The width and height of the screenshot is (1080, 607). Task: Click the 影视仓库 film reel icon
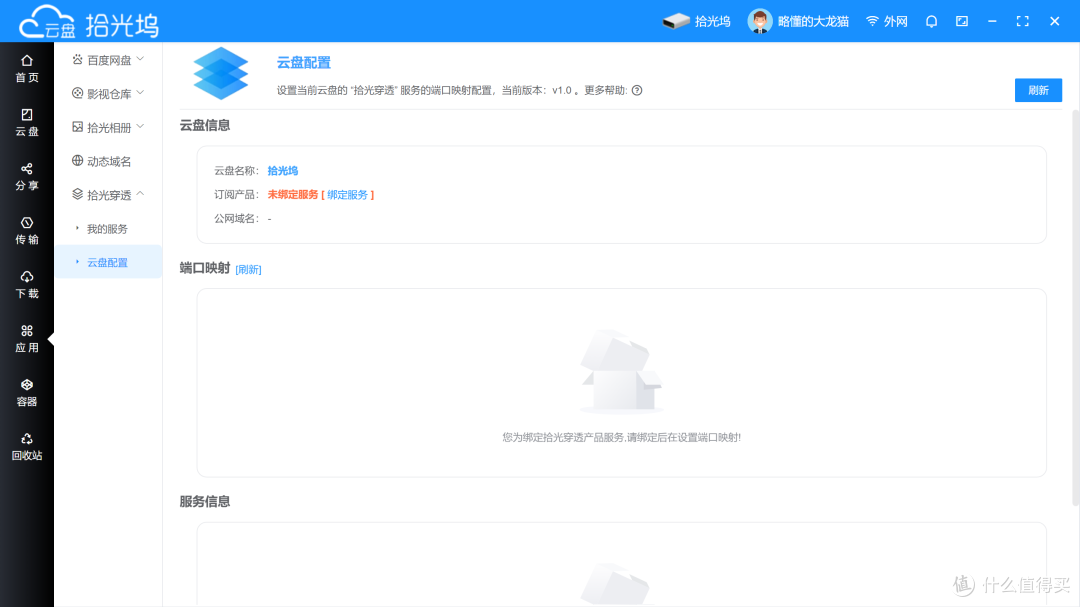pyautogui.click(x=77, y=93)
